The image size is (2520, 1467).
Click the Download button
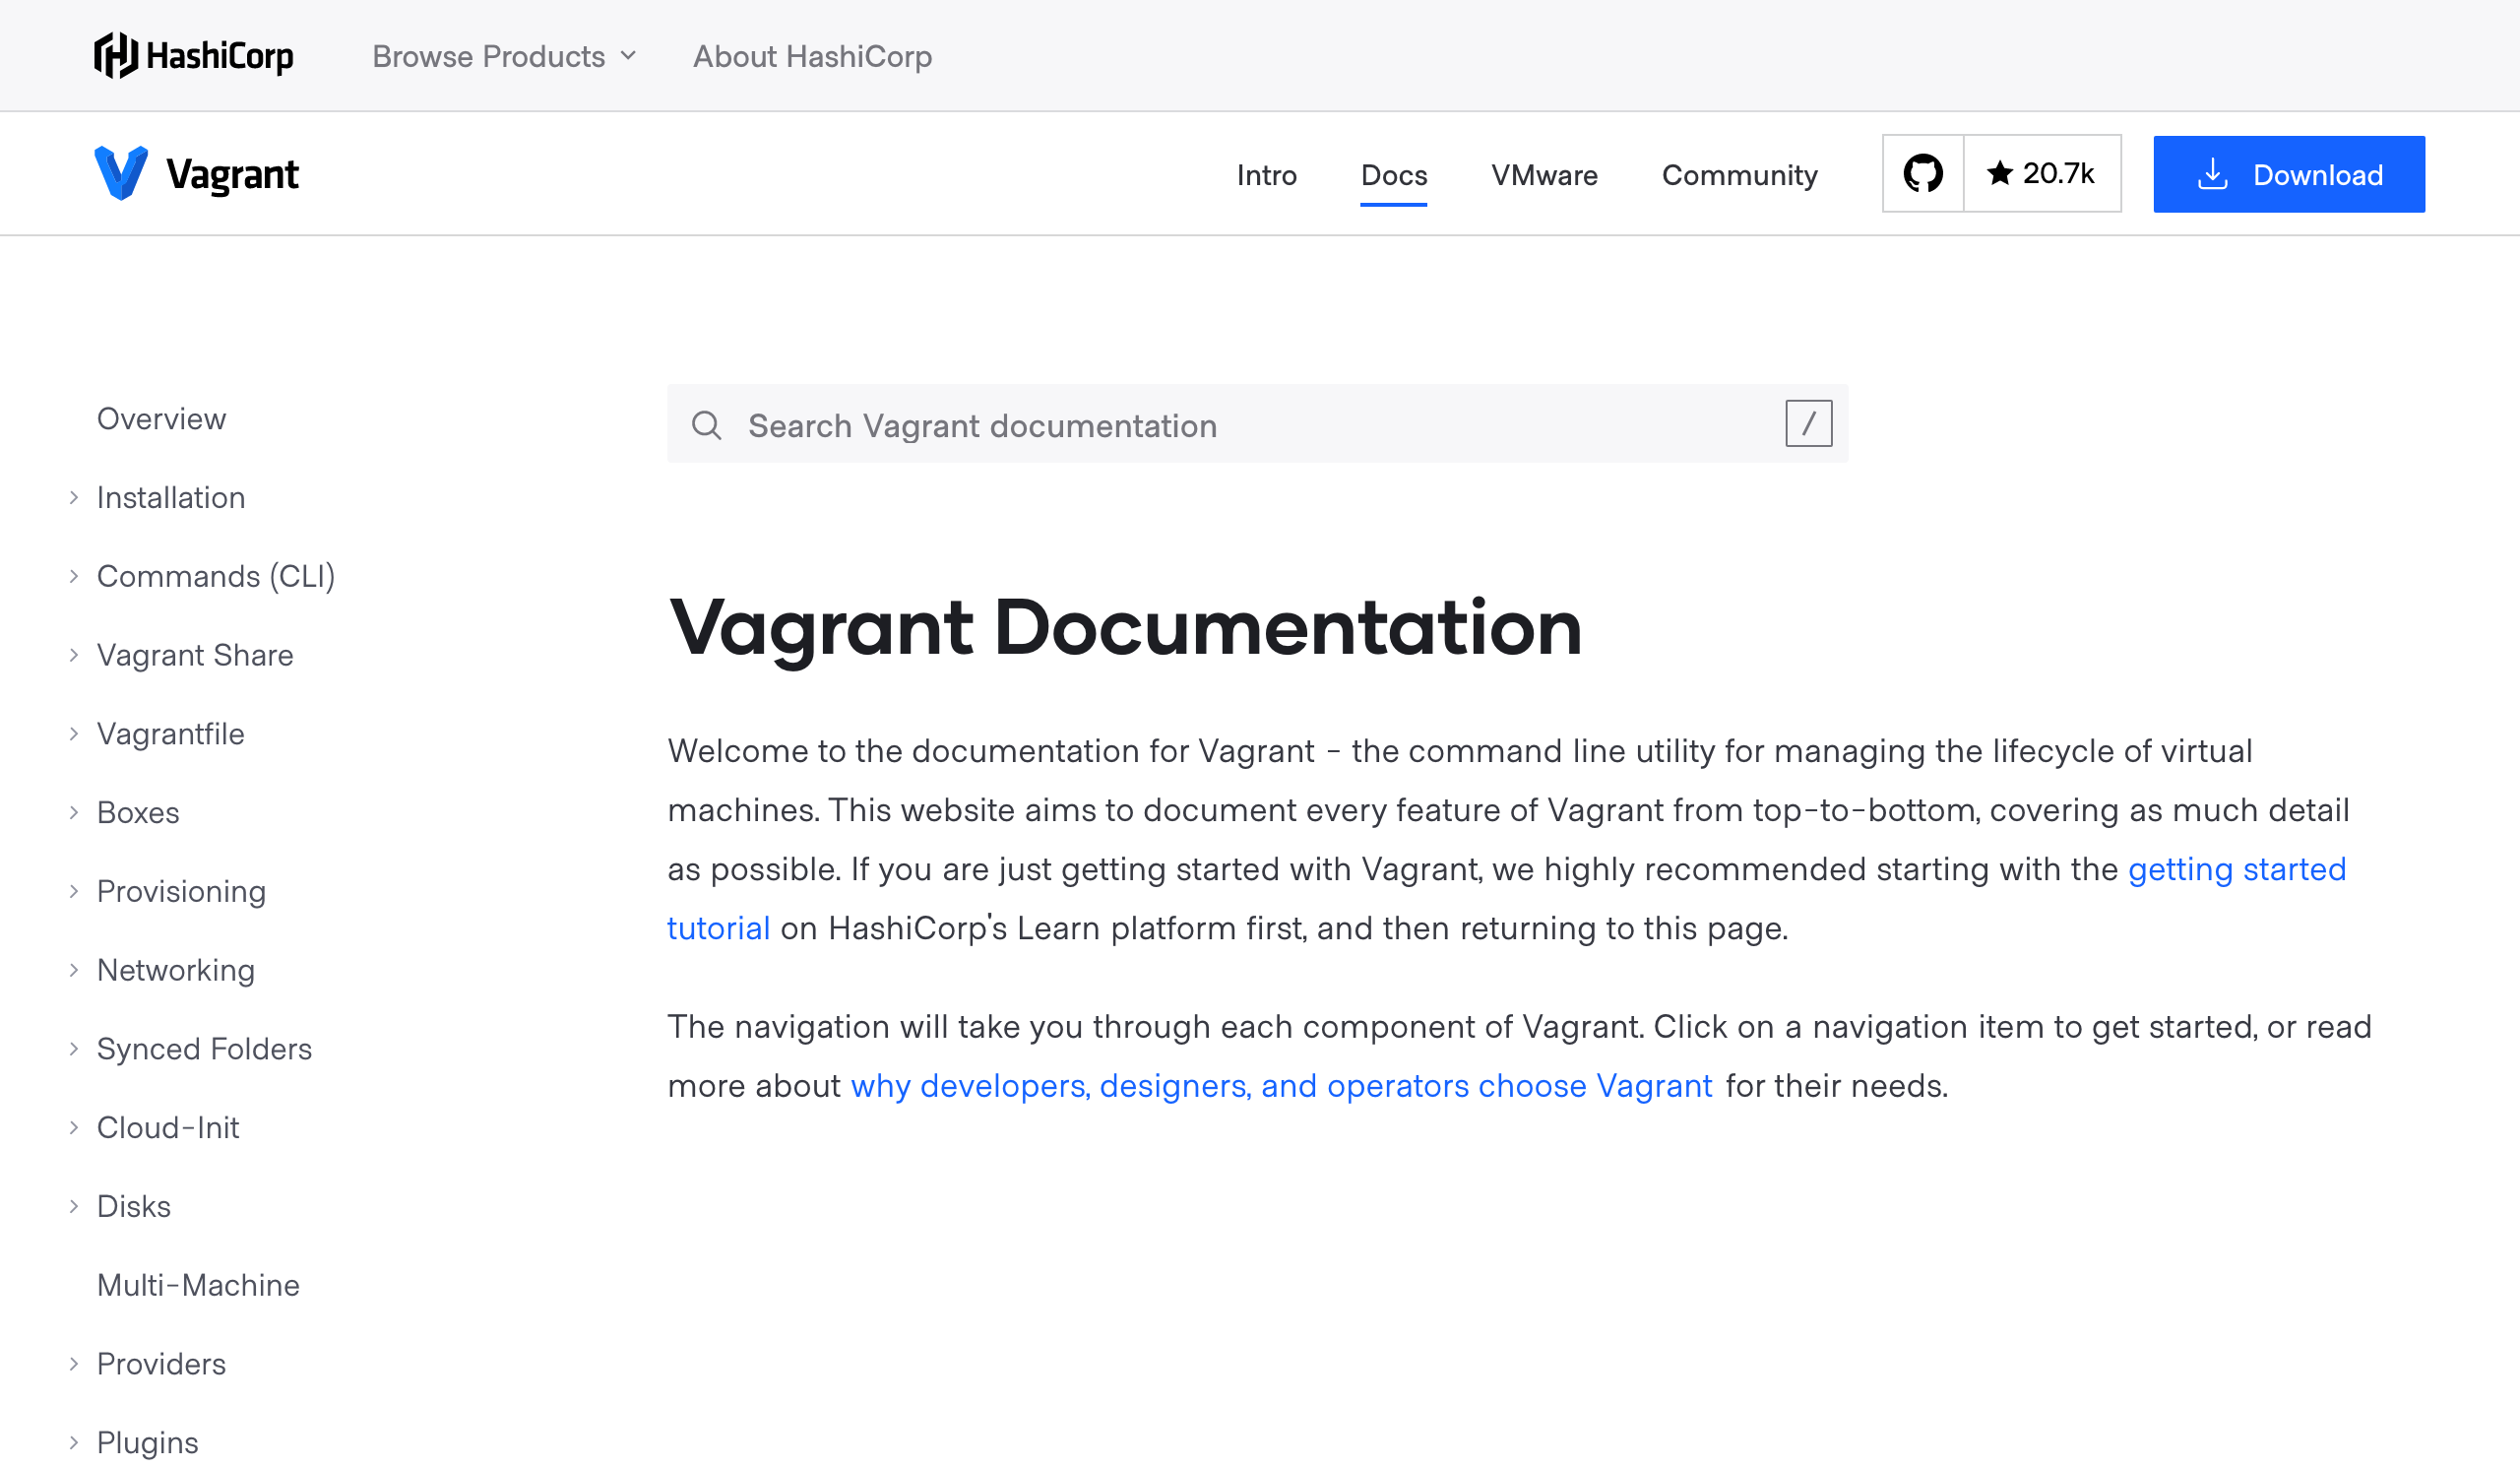pyautogui.click(x=2288, y=174)
